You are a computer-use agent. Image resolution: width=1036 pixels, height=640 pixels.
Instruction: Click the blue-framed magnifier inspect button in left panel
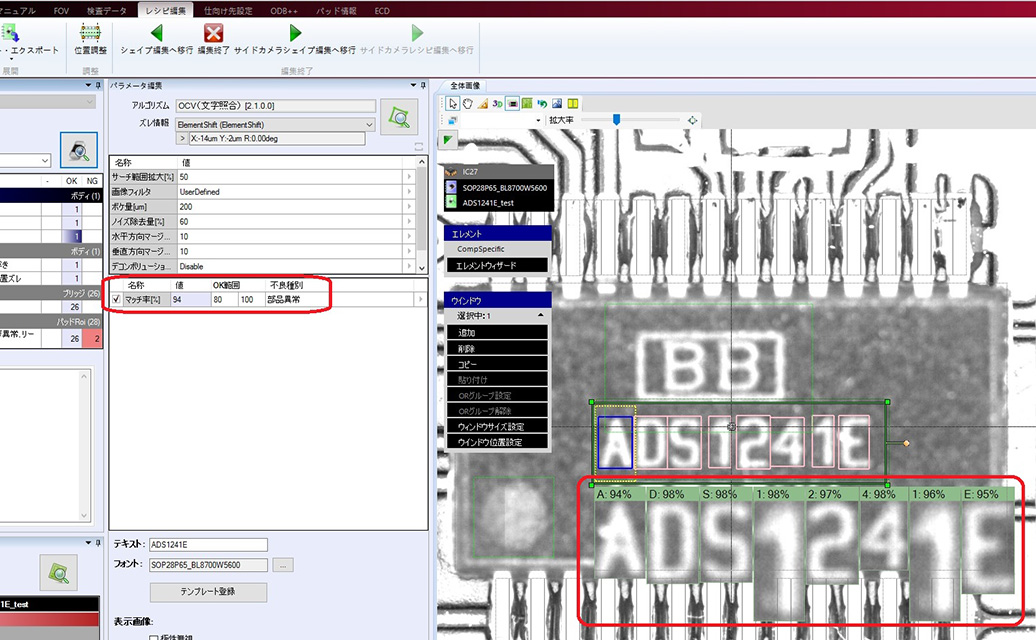[79, 149]
